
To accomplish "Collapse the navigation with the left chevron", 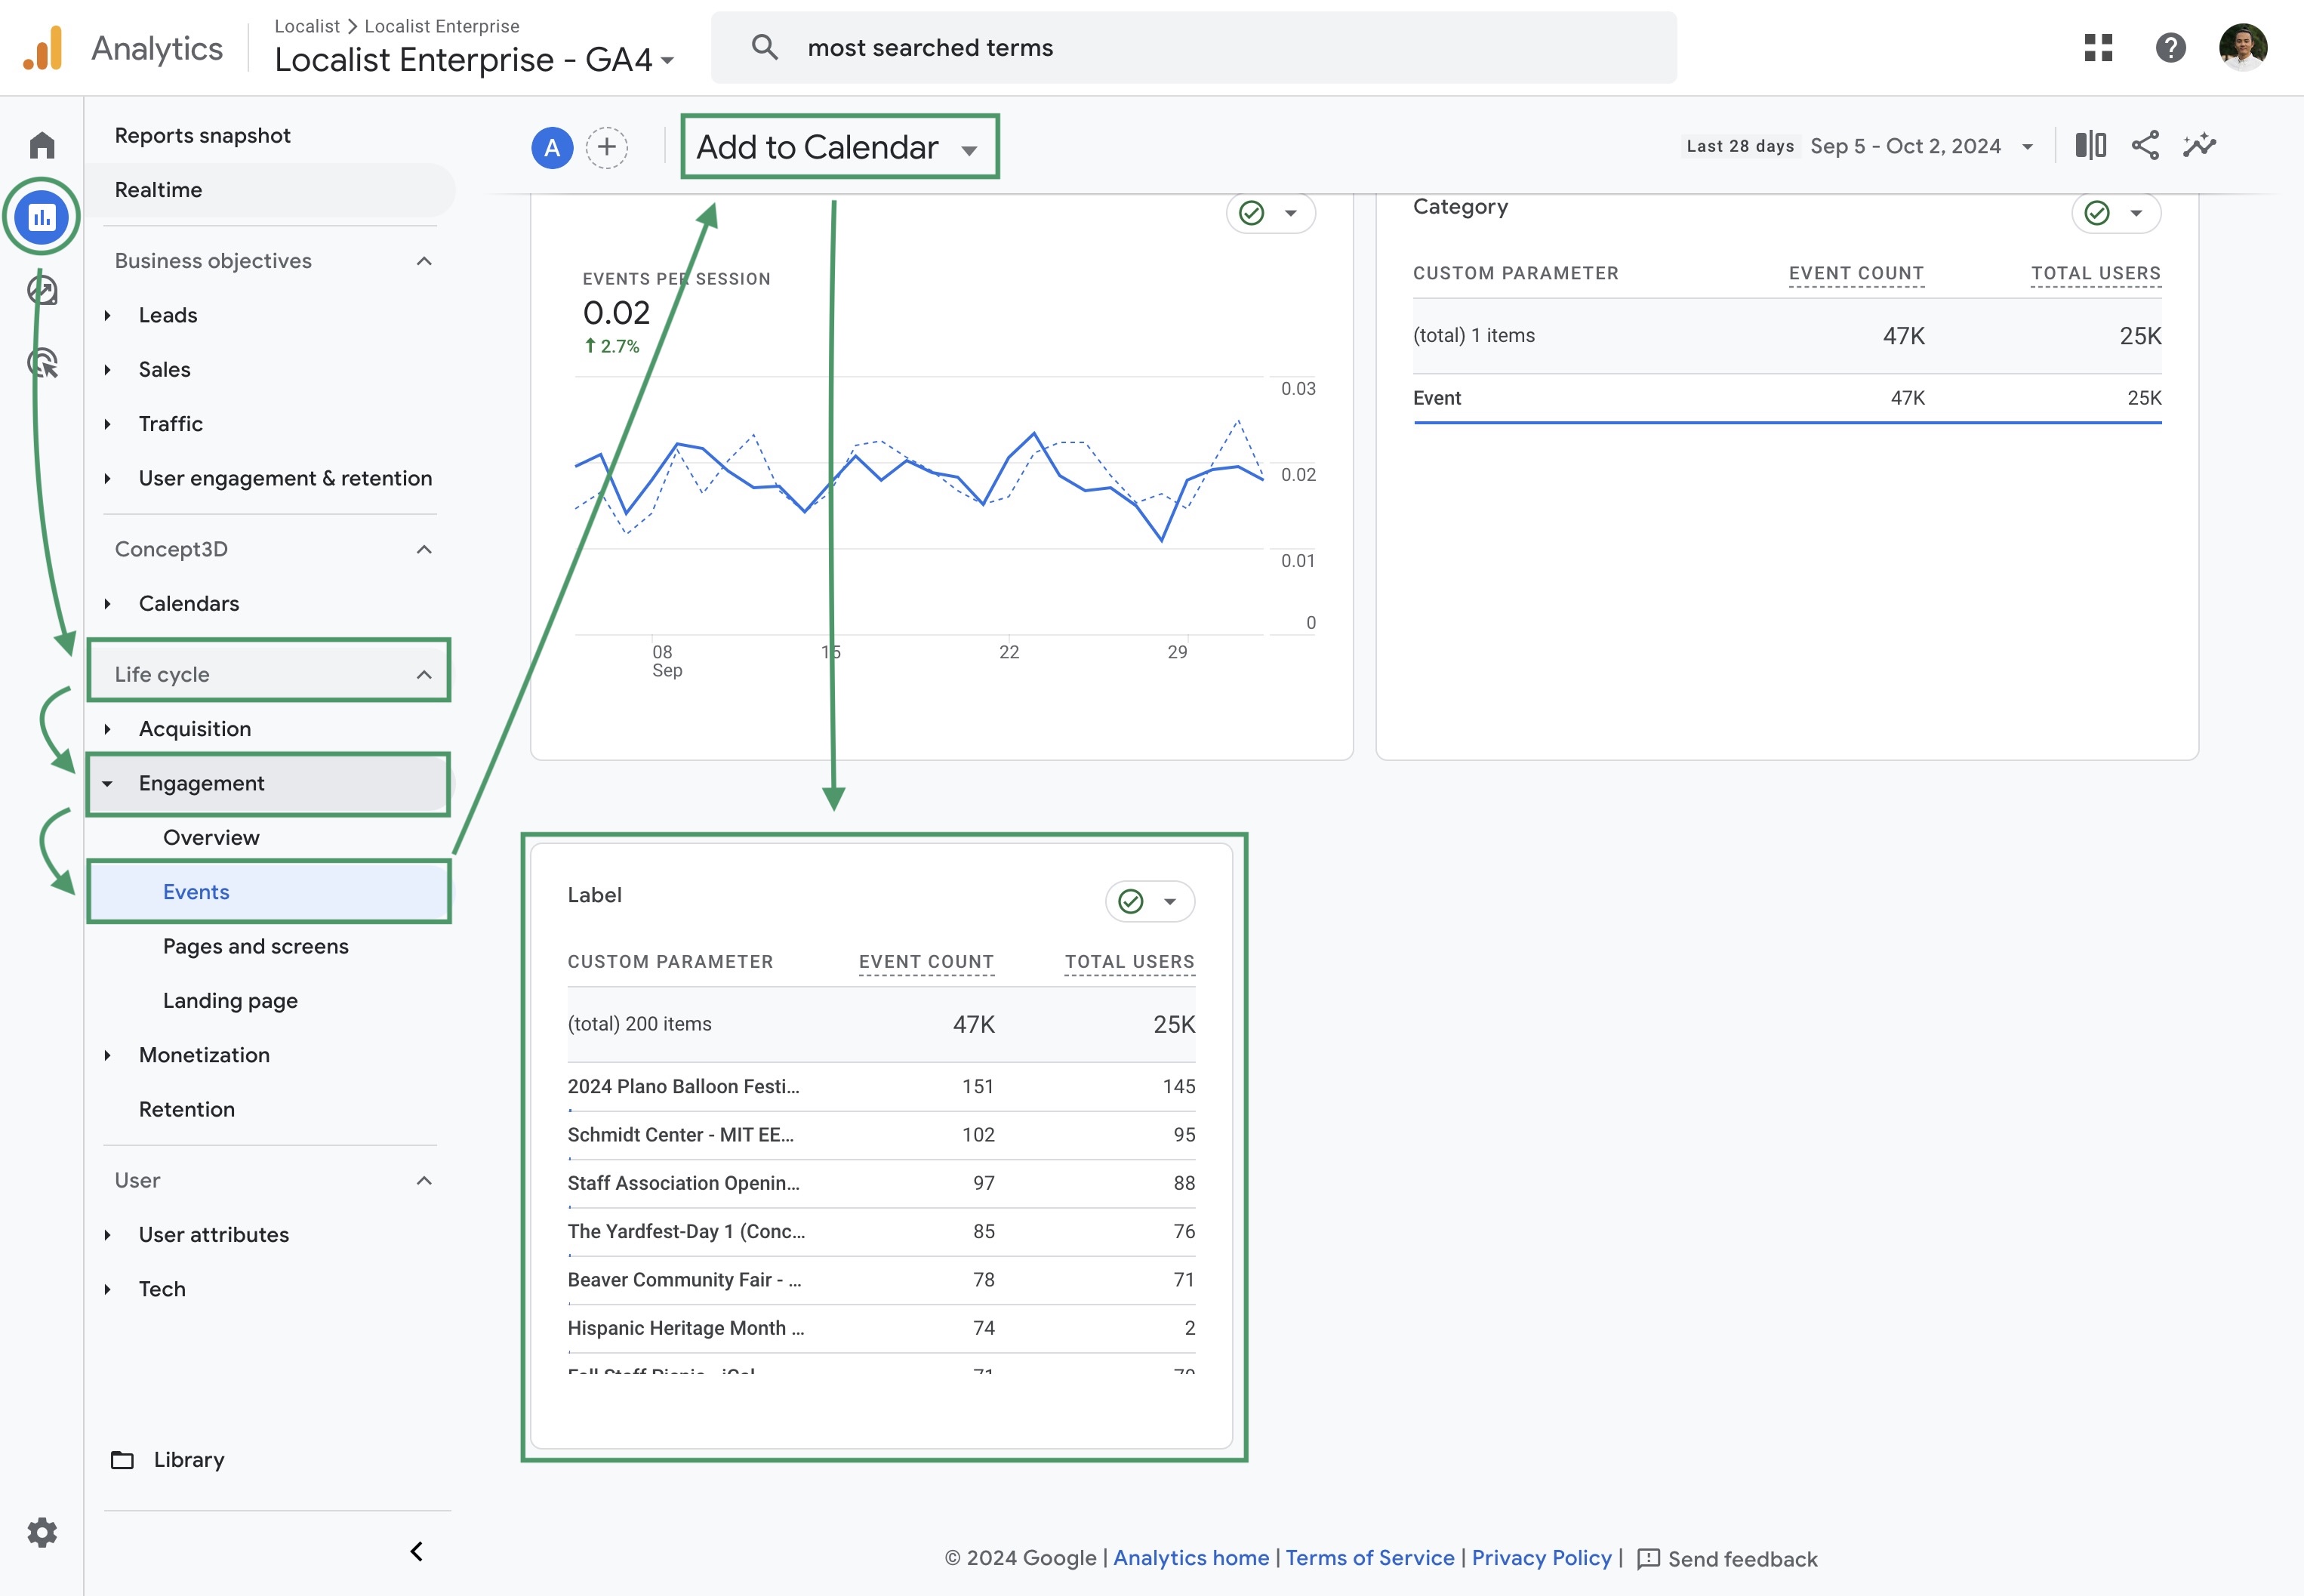I will (416, 1551).
